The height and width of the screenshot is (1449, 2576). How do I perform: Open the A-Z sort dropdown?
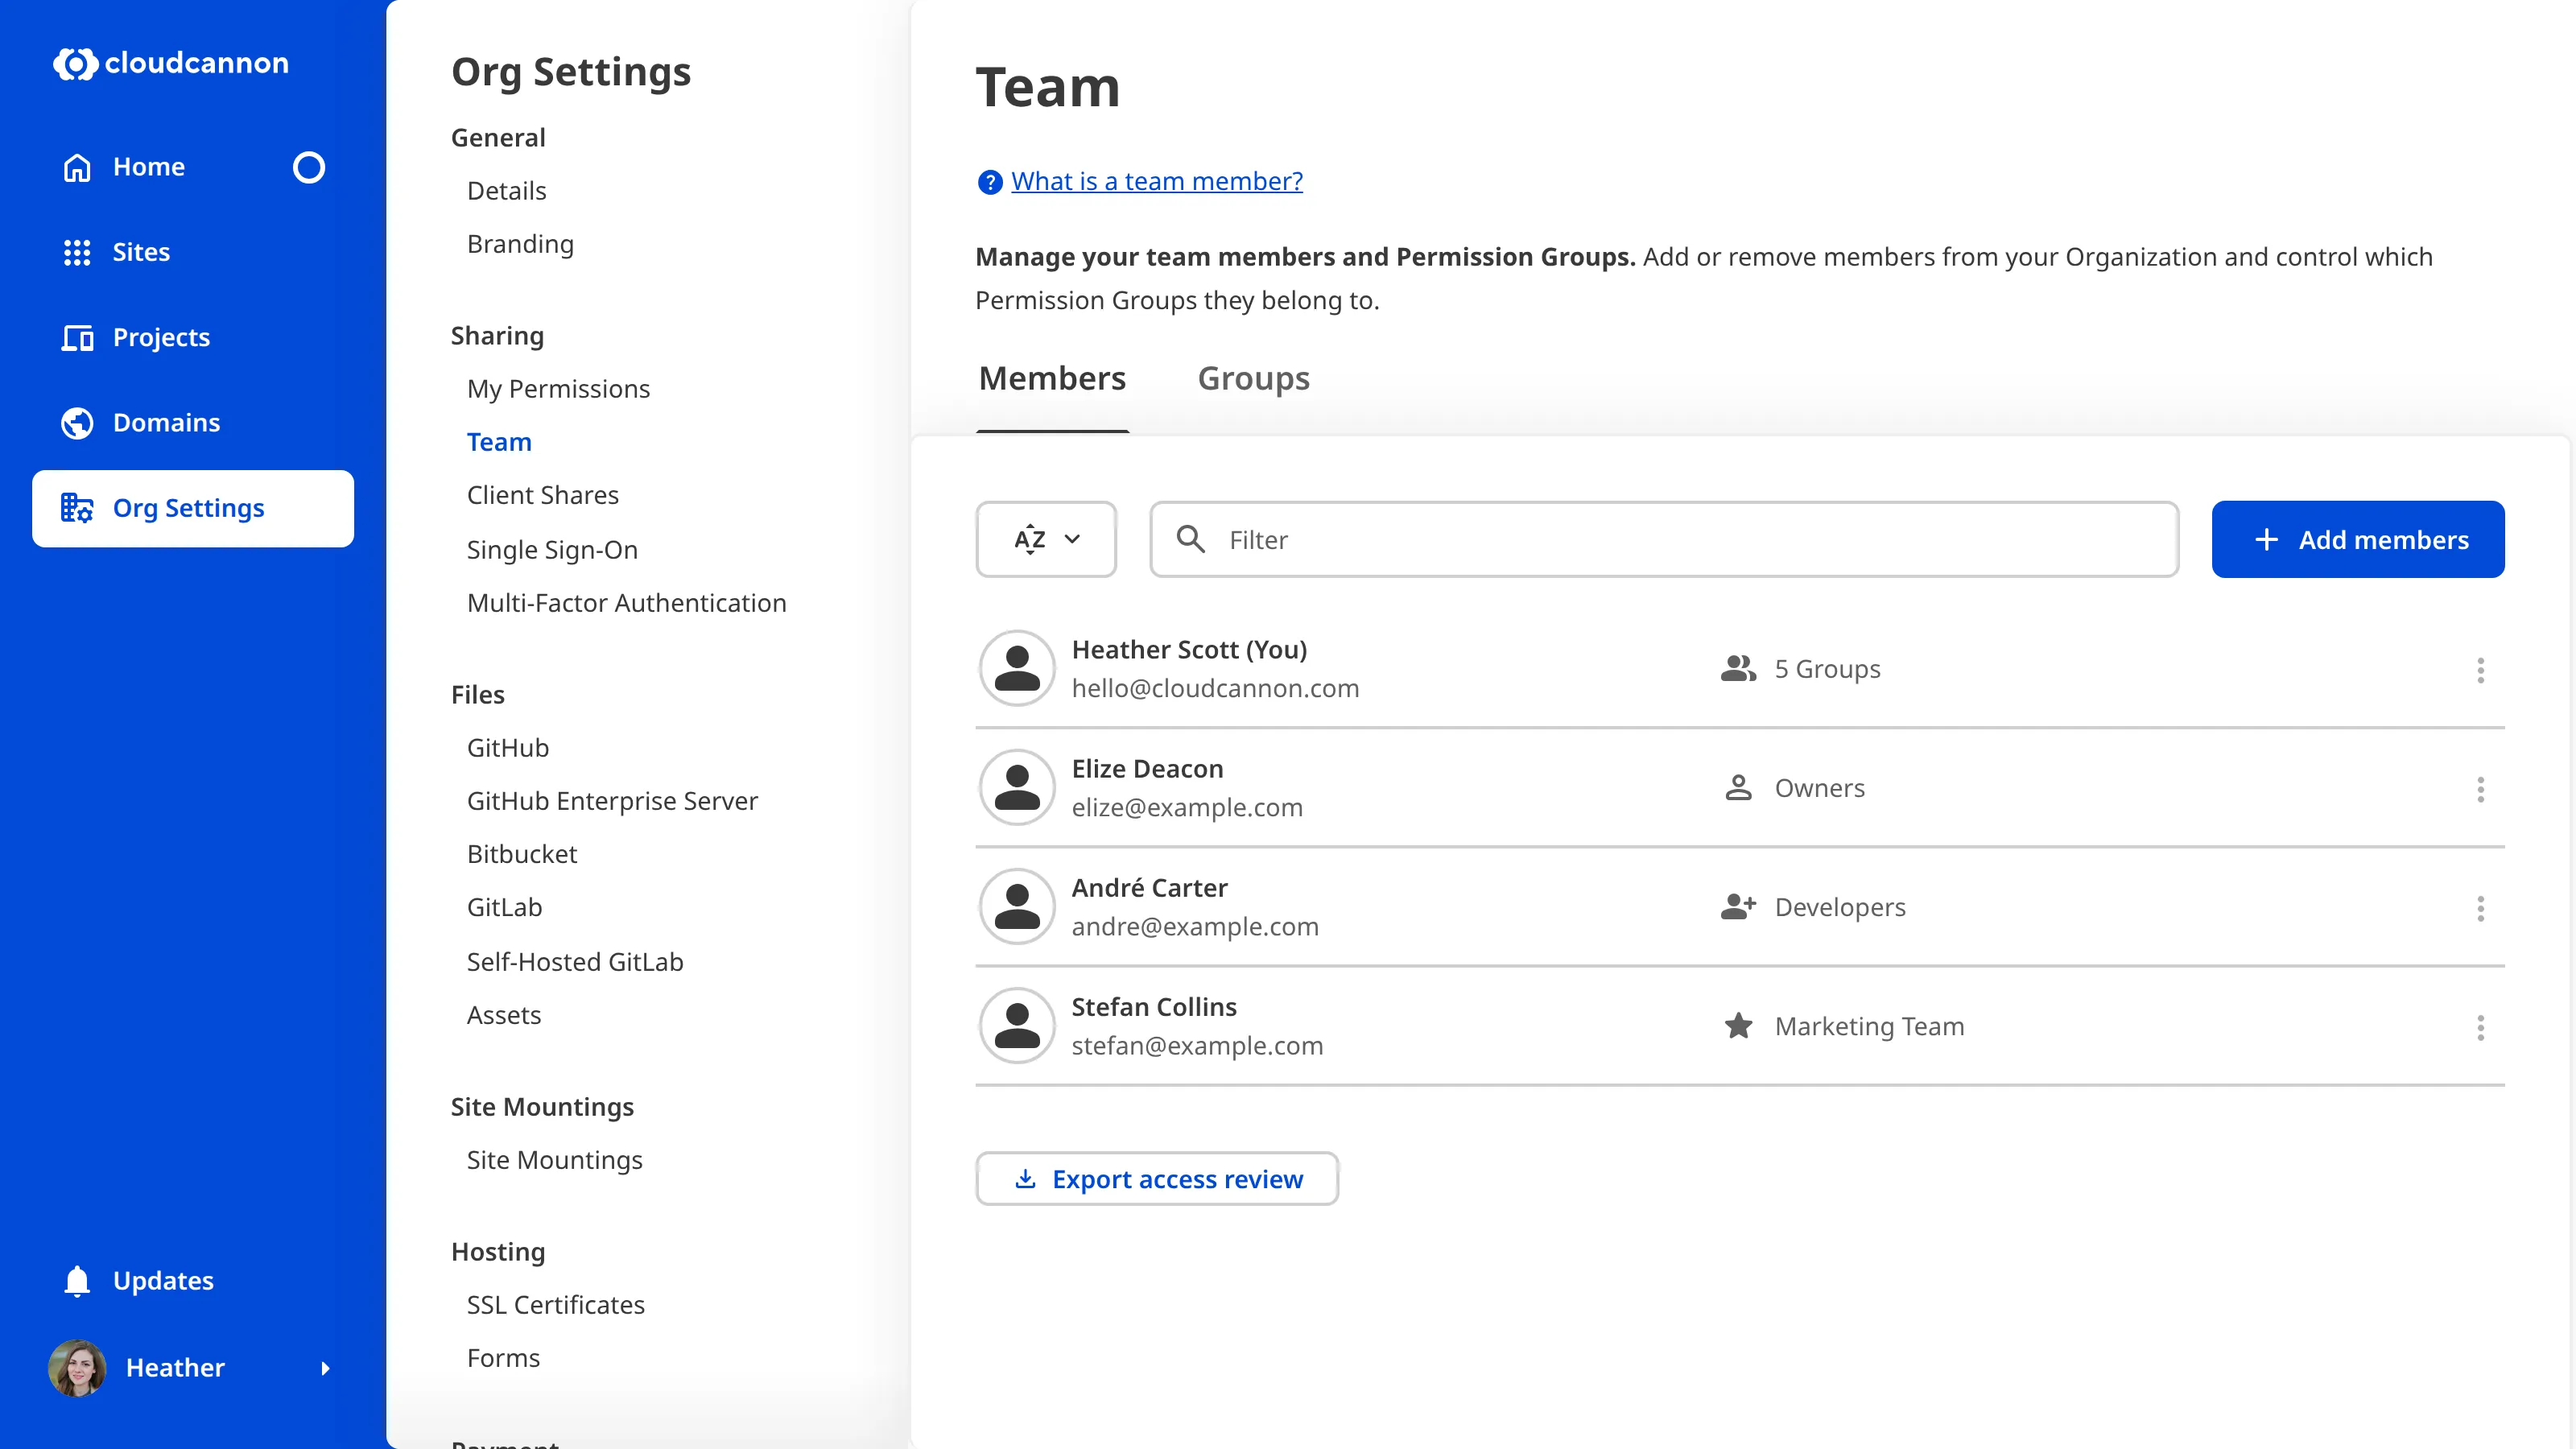point(1046,539)
